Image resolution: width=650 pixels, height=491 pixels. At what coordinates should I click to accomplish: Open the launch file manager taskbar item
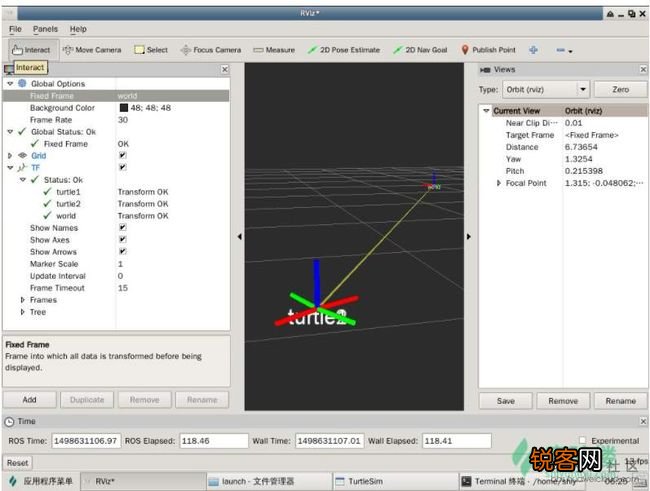tap(269, 481)
